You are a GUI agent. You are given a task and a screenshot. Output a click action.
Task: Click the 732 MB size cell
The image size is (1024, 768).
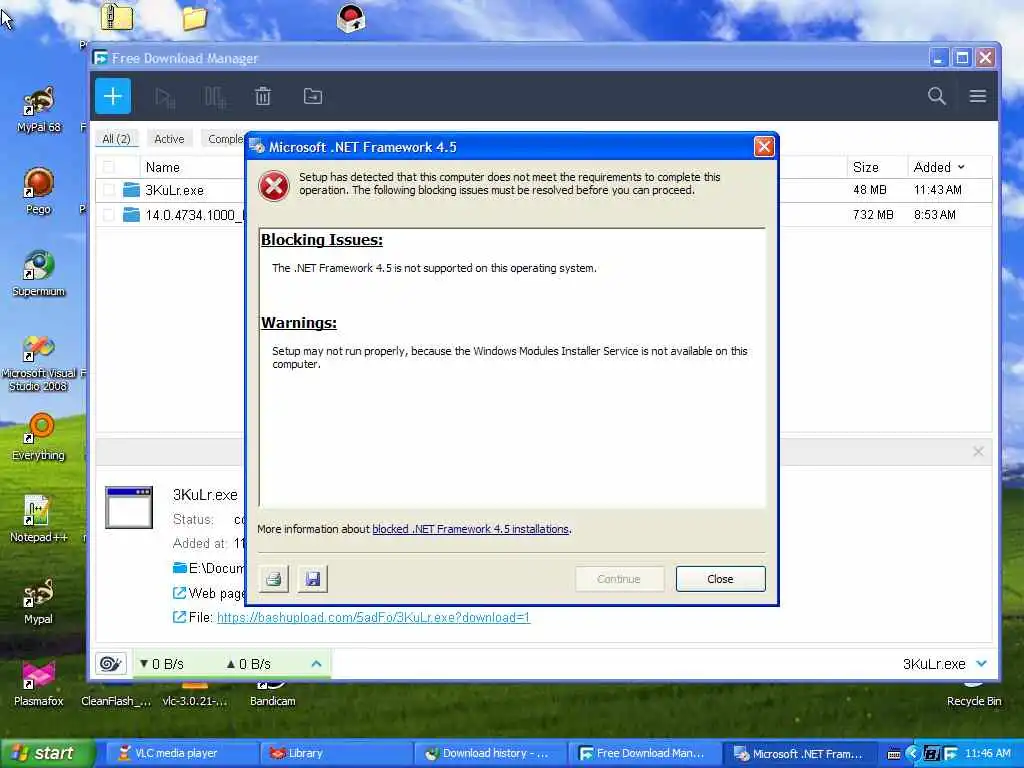pos(872,215)
